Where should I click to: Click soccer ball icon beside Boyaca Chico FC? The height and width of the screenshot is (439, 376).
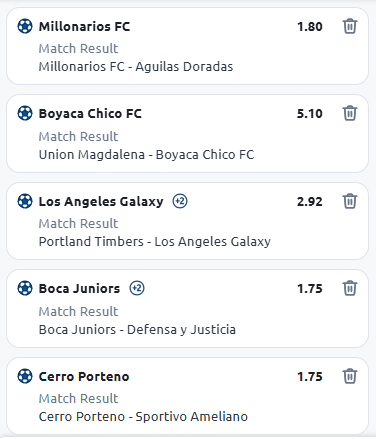[25, 113]
